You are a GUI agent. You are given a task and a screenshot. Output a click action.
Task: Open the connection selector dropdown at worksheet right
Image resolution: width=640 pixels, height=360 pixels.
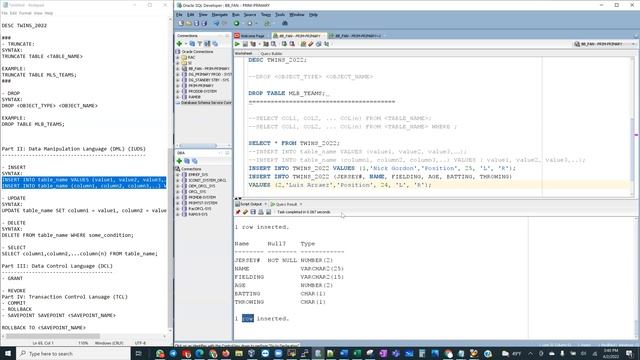633,44
